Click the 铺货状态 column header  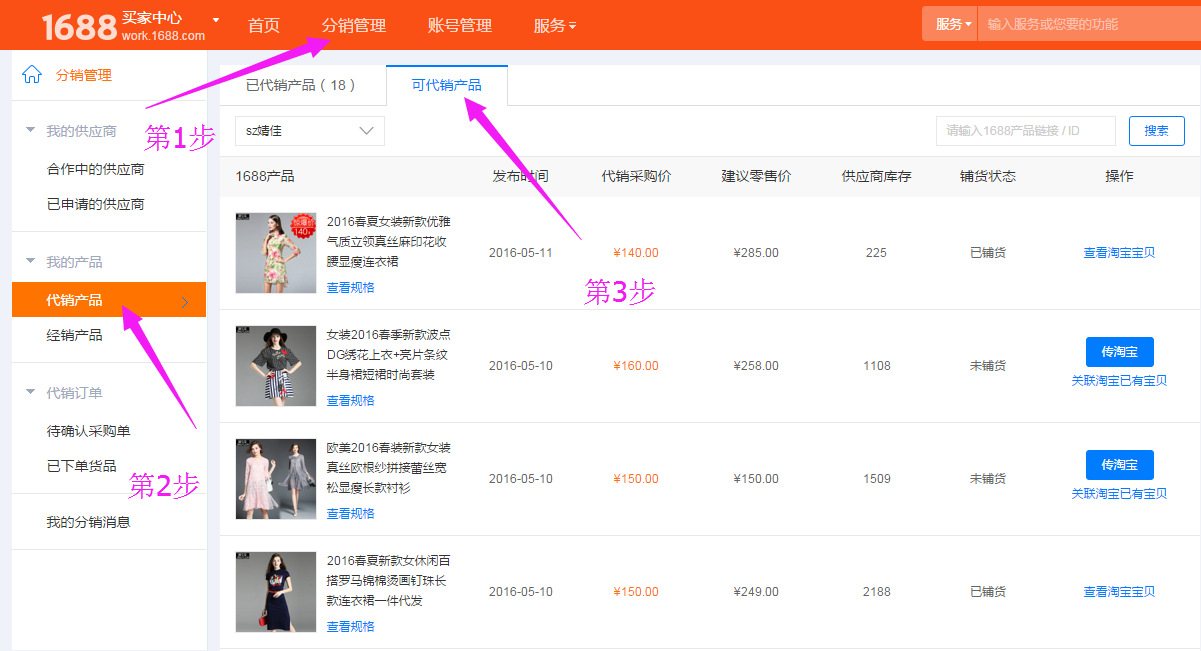988,176
